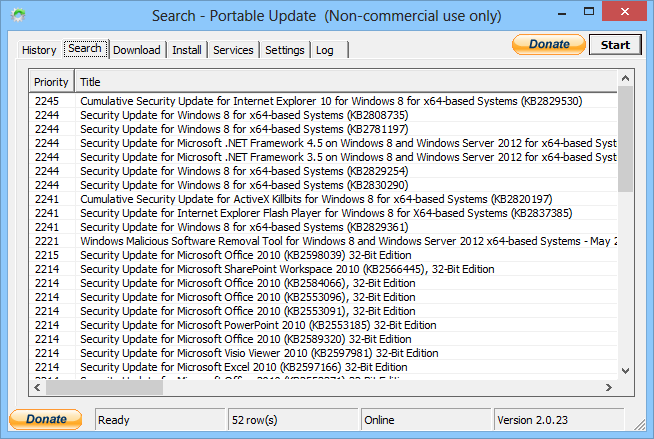Screen dimensions: 654x439
Task: Select the Windows Malicious Software Removal Tool row
Action: (323, 241)
